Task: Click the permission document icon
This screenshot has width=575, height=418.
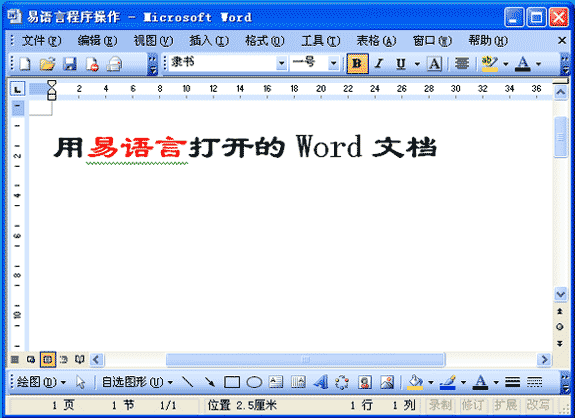Action: pyautogui.click(x=92, y=64)
